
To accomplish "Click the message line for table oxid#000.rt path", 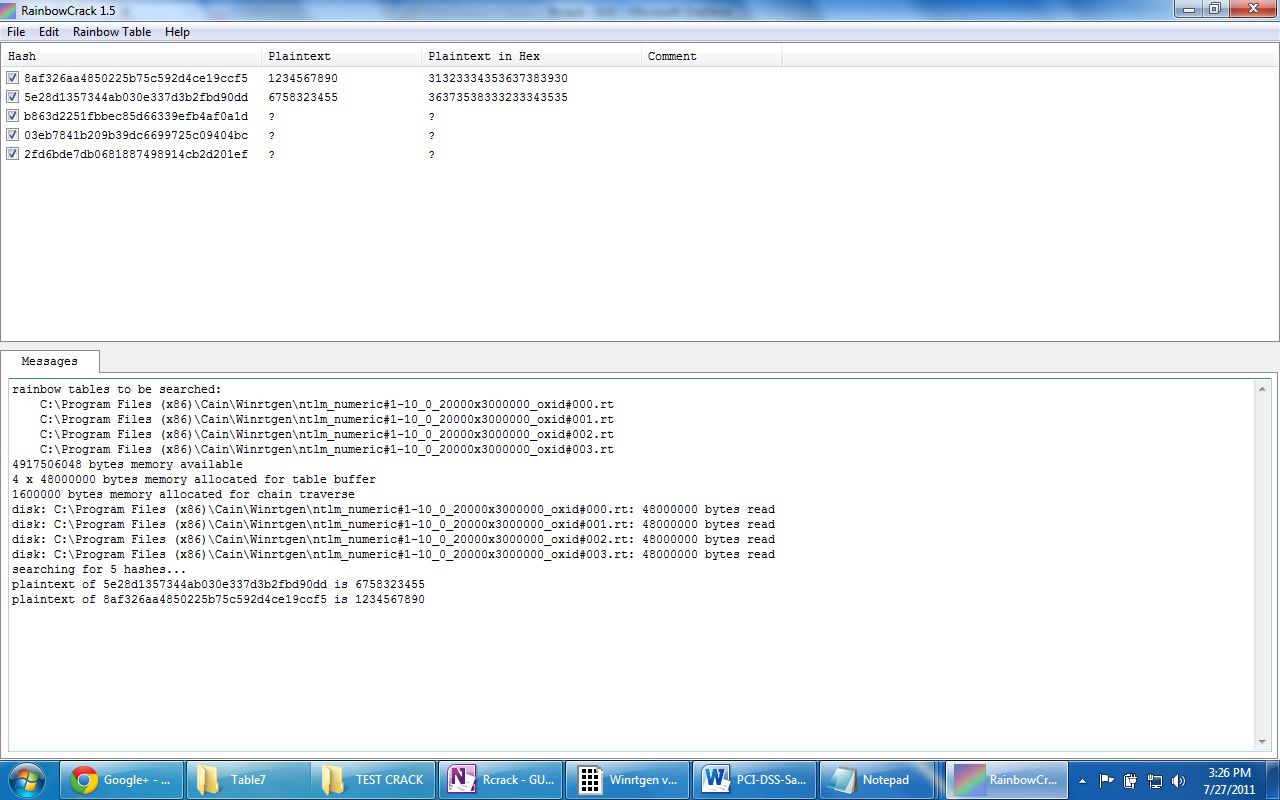I will [327, 404].
